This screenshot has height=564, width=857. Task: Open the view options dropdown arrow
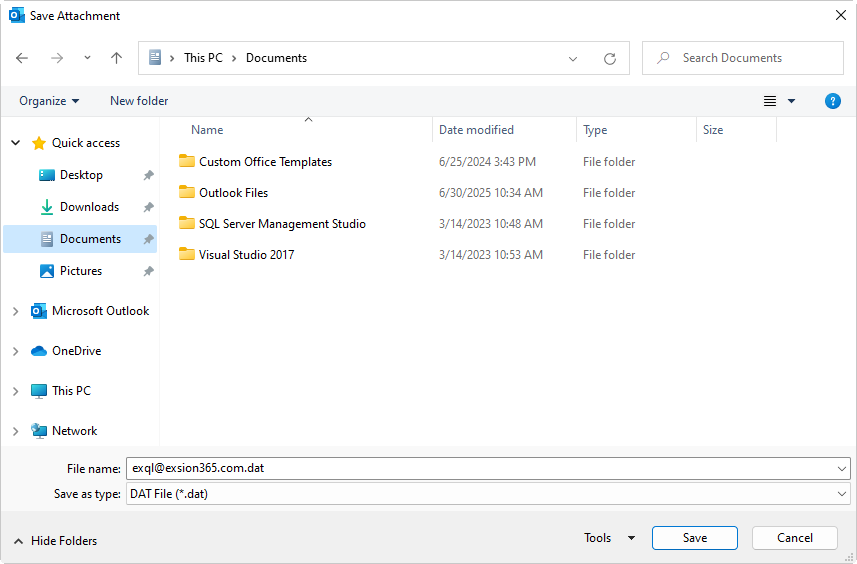tap(791, 101)
